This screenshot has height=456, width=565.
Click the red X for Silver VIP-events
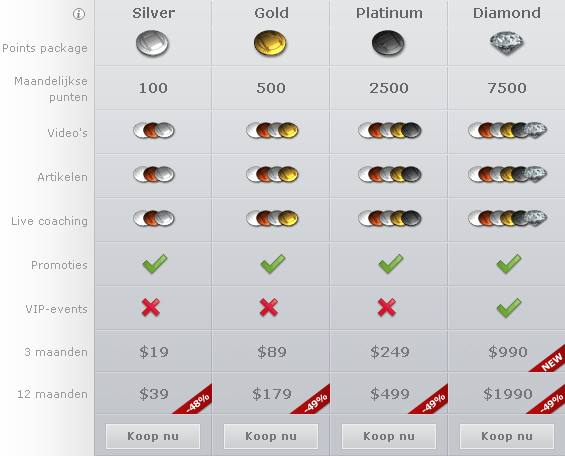[151, 308]
